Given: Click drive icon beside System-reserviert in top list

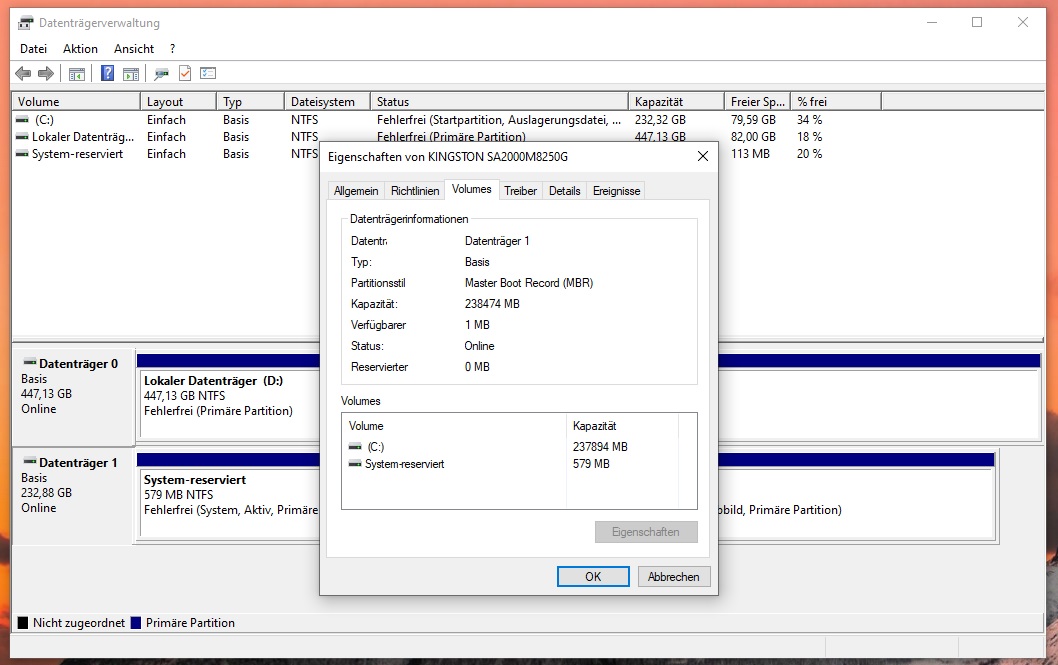Looking at the screenshot, I should click(22, 154).
